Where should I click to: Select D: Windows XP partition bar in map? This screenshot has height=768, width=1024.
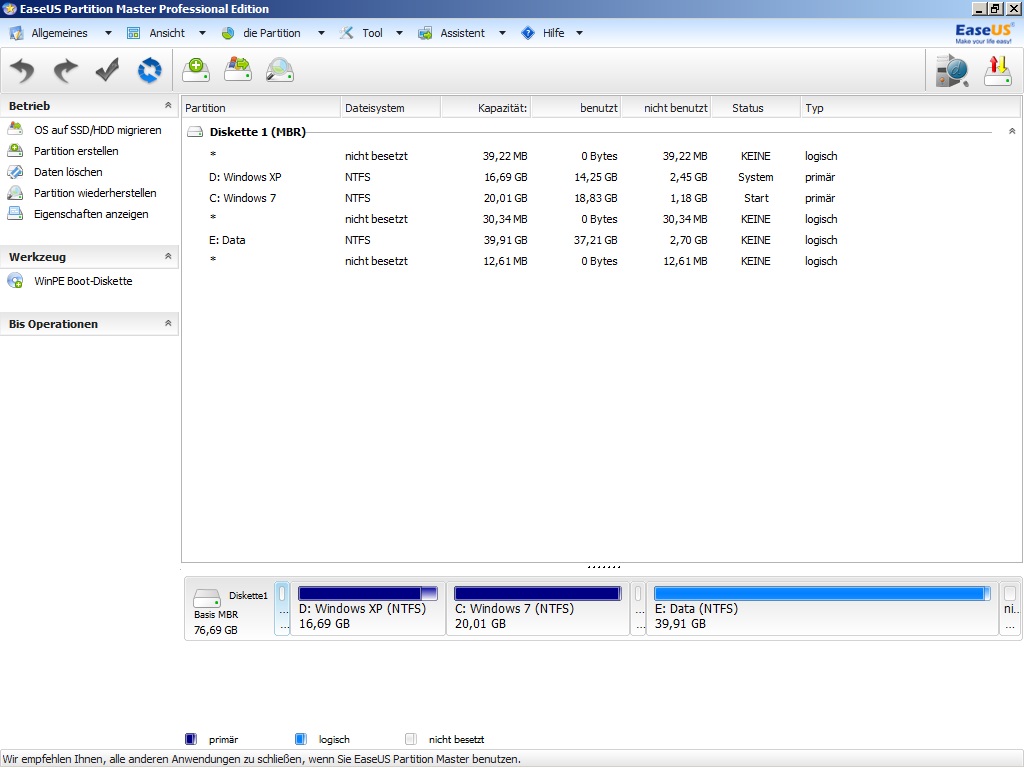pos(368,609)
